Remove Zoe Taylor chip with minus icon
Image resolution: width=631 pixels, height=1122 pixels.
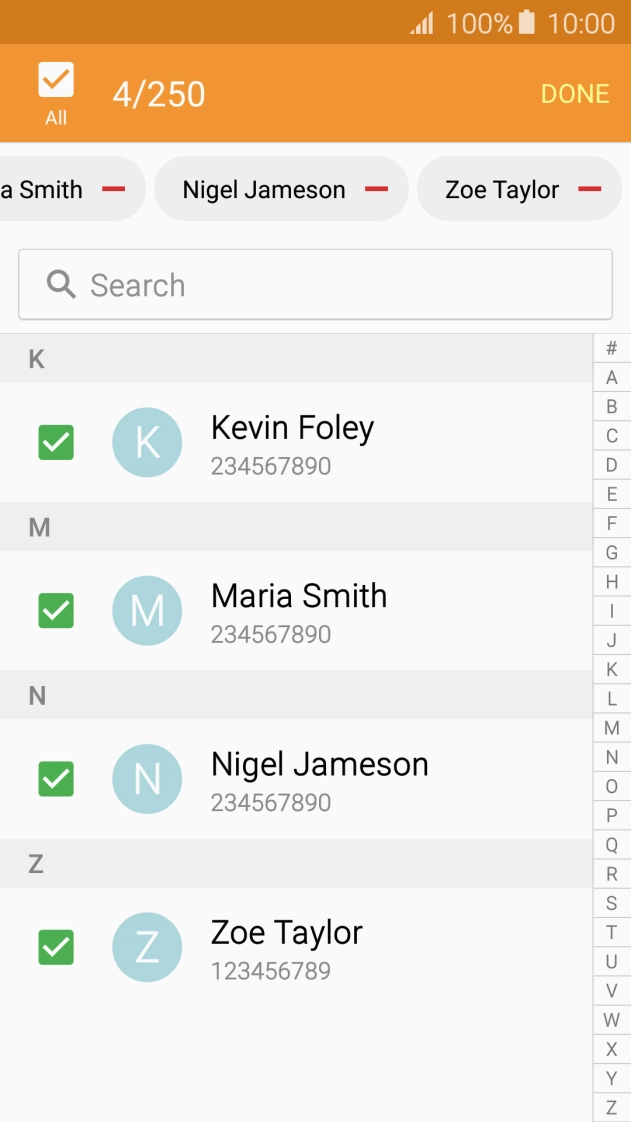tap(589, 189)
